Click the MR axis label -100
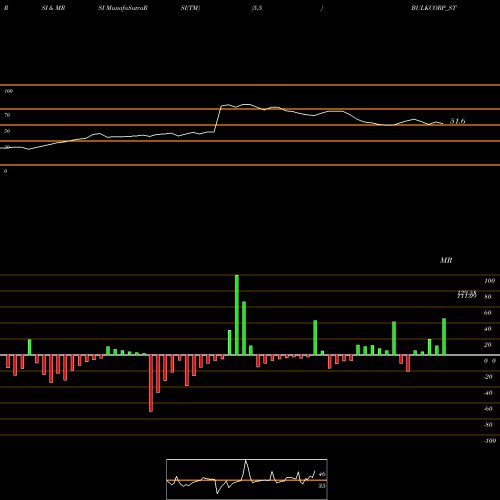Image resolution: width=500 pixels, height=500 pixels. [x=490, y=441]
